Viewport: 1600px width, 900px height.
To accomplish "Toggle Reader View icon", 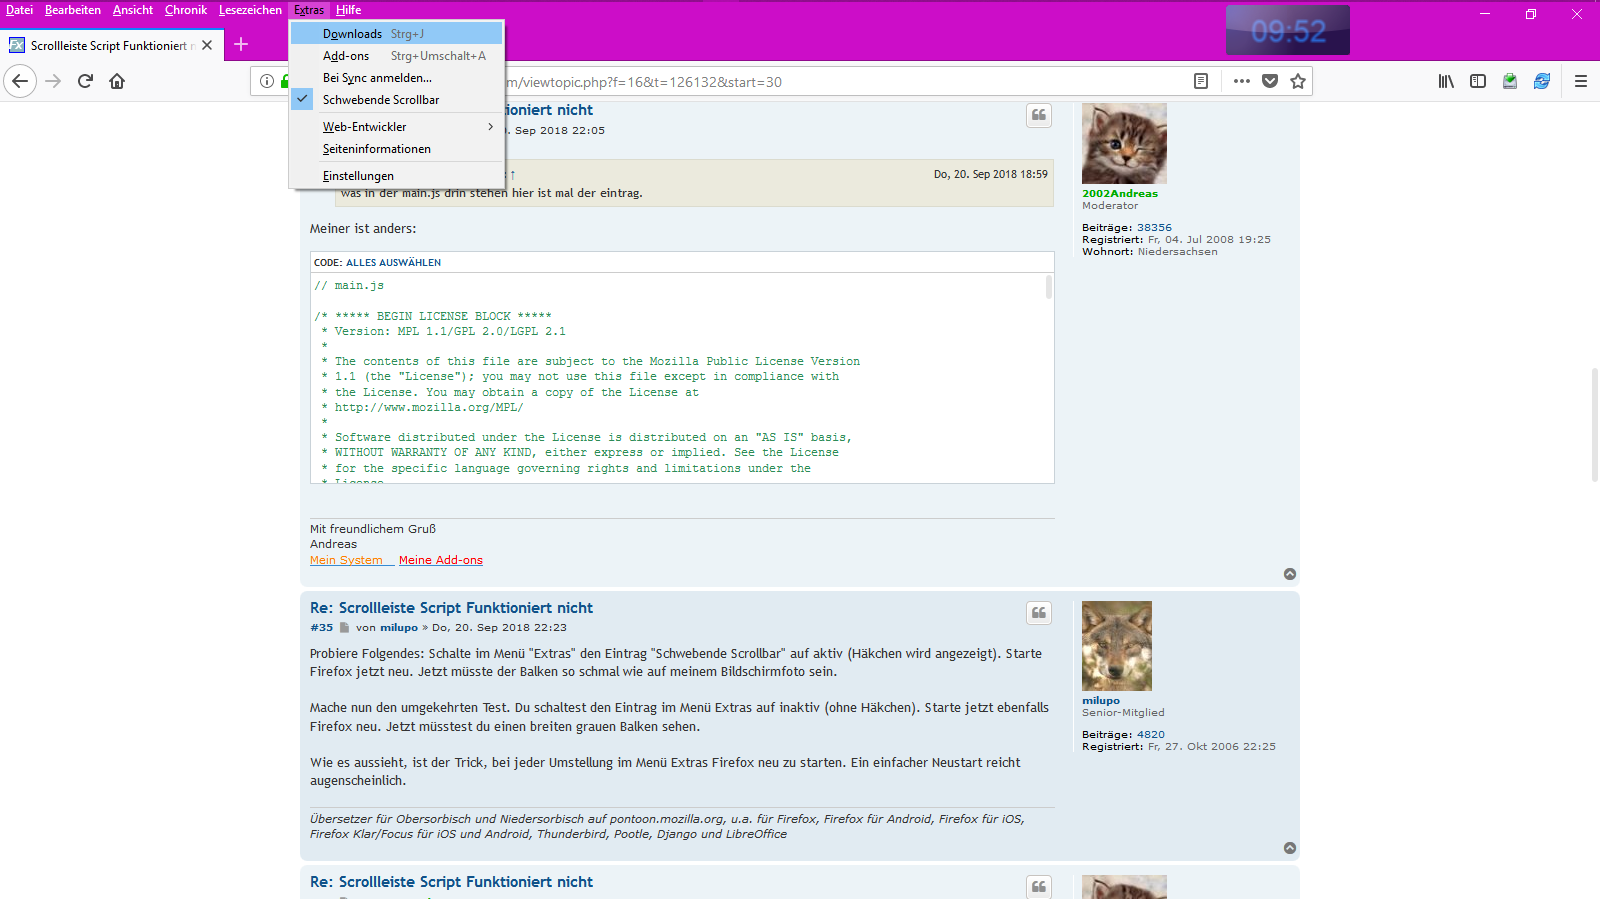I will tap(1201, 81).
